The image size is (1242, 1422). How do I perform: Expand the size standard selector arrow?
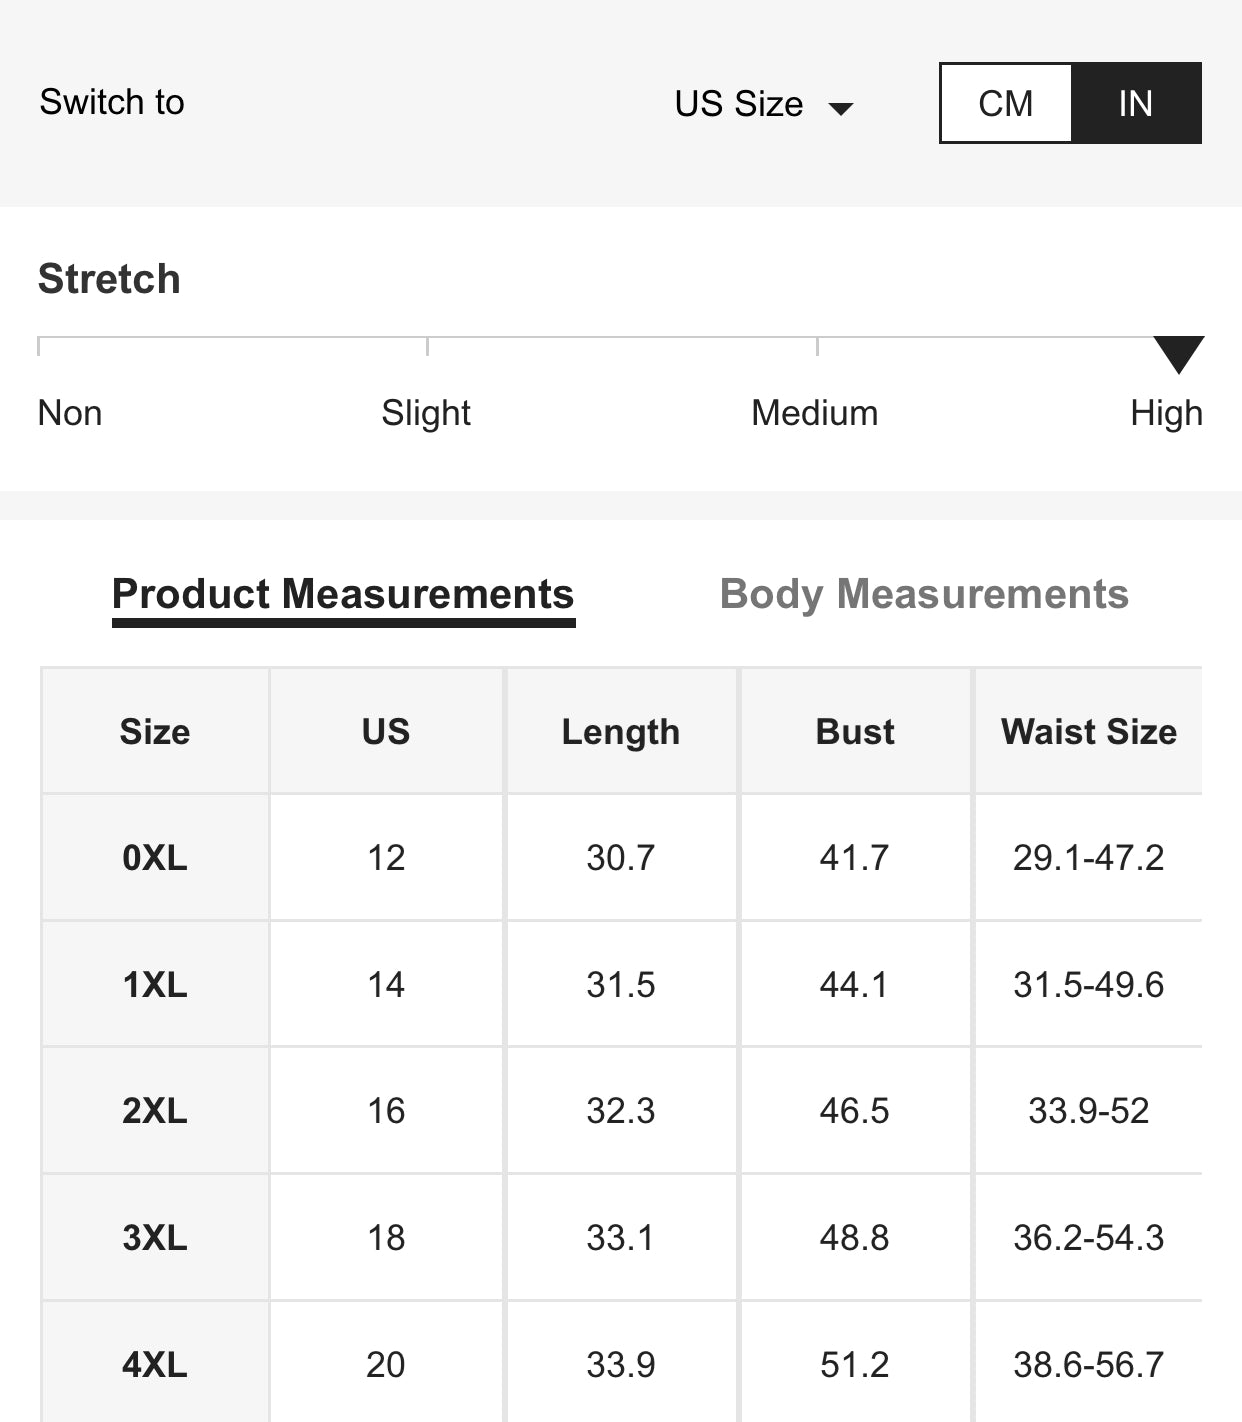tap(843, 107)
